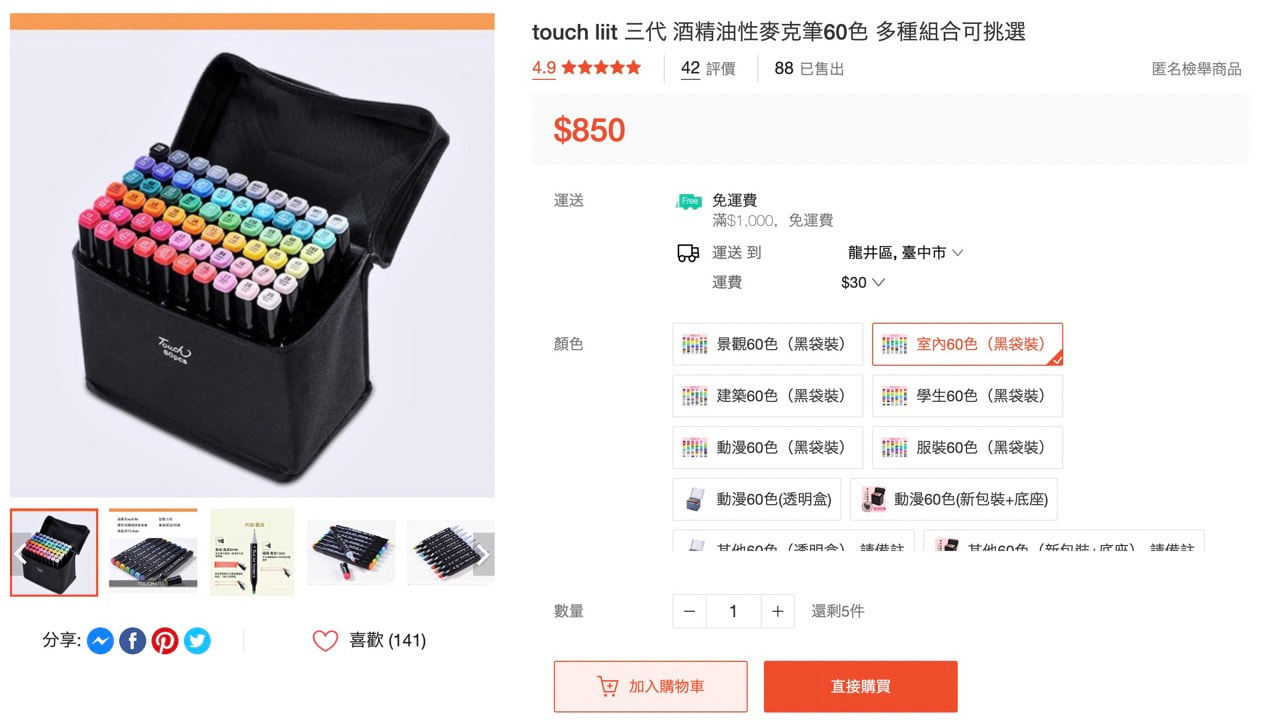Expand the $30 shipping fee dropdown
The image size is (1280, 724).
pos(863,283)
